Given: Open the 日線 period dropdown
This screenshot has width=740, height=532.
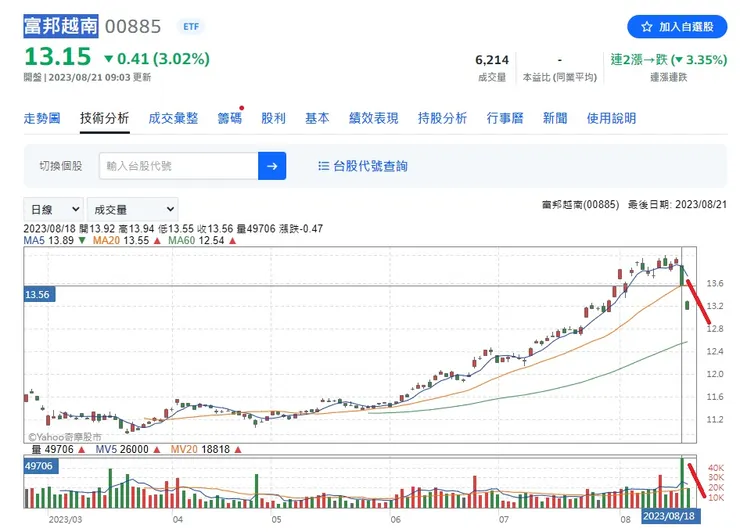Looking at the screenshot, I should tap(53, 209).
